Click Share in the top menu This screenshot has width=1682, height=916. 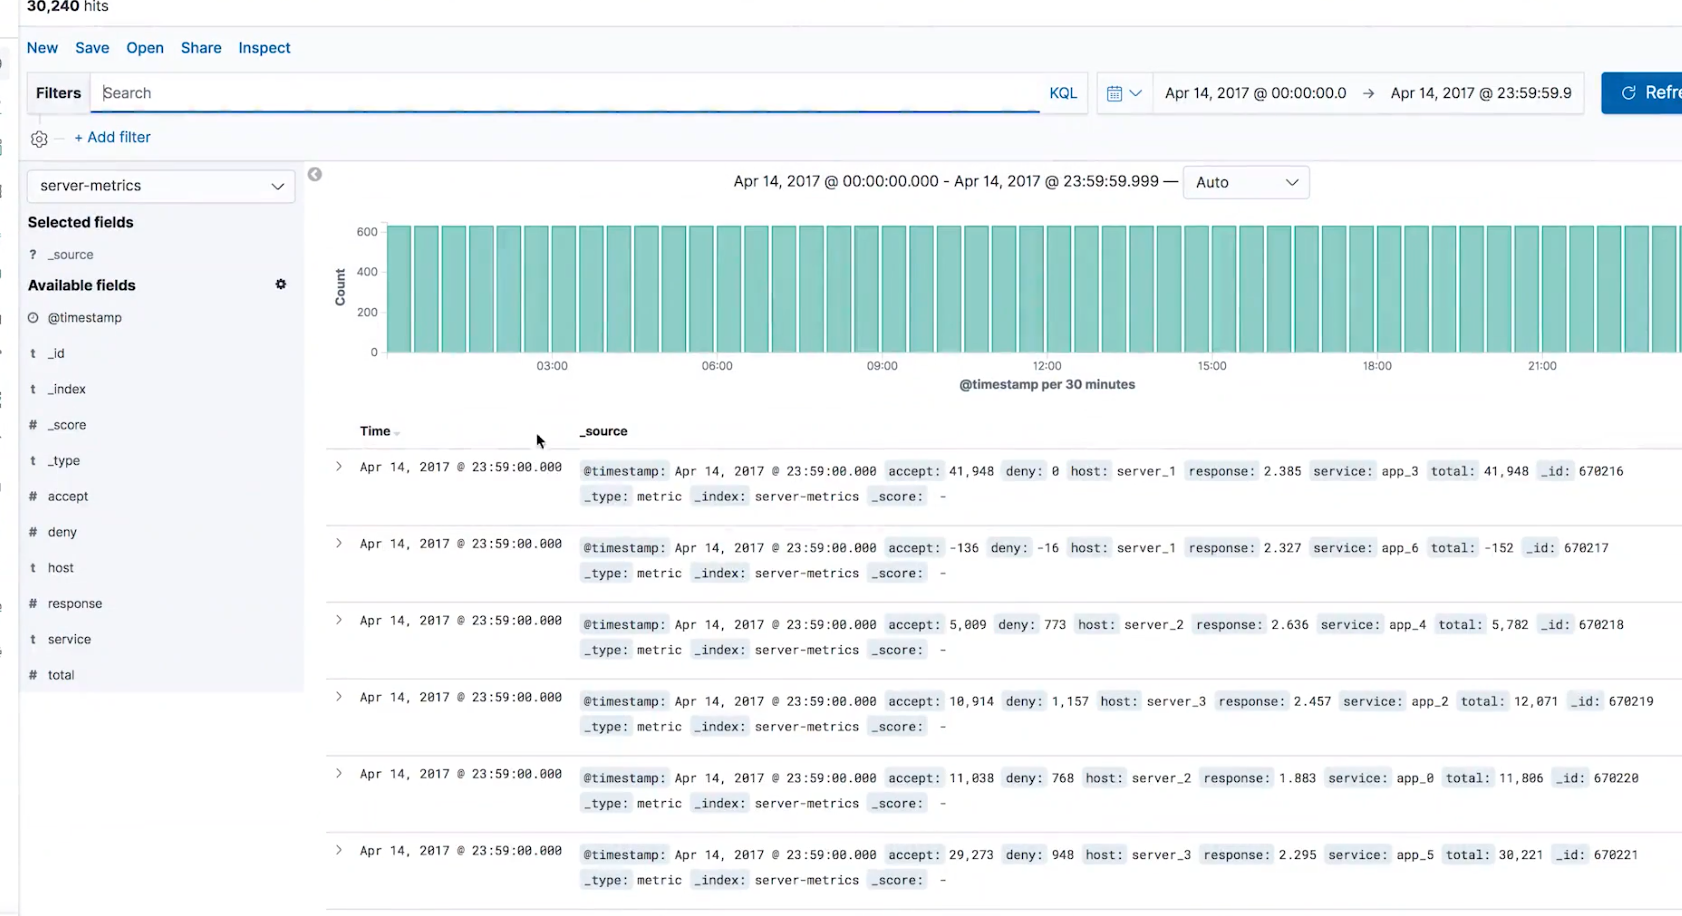tap(201, 48)
